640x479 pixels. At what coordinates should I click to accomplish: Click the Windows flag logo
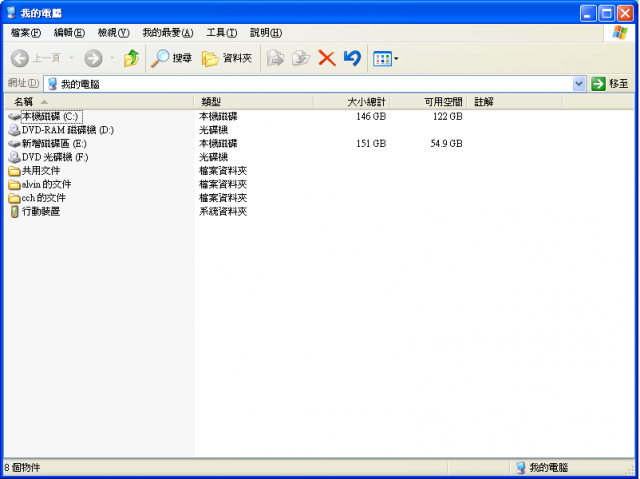(620, 33)
